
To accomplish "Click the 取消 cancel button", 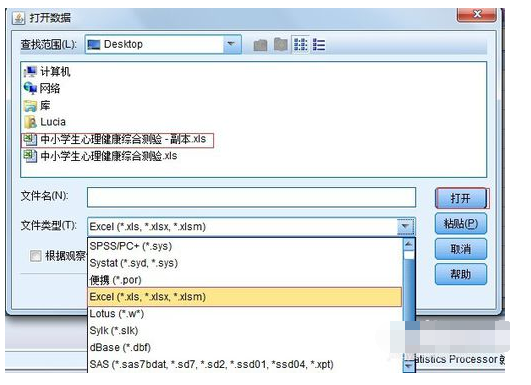I will tap(461, 249).
